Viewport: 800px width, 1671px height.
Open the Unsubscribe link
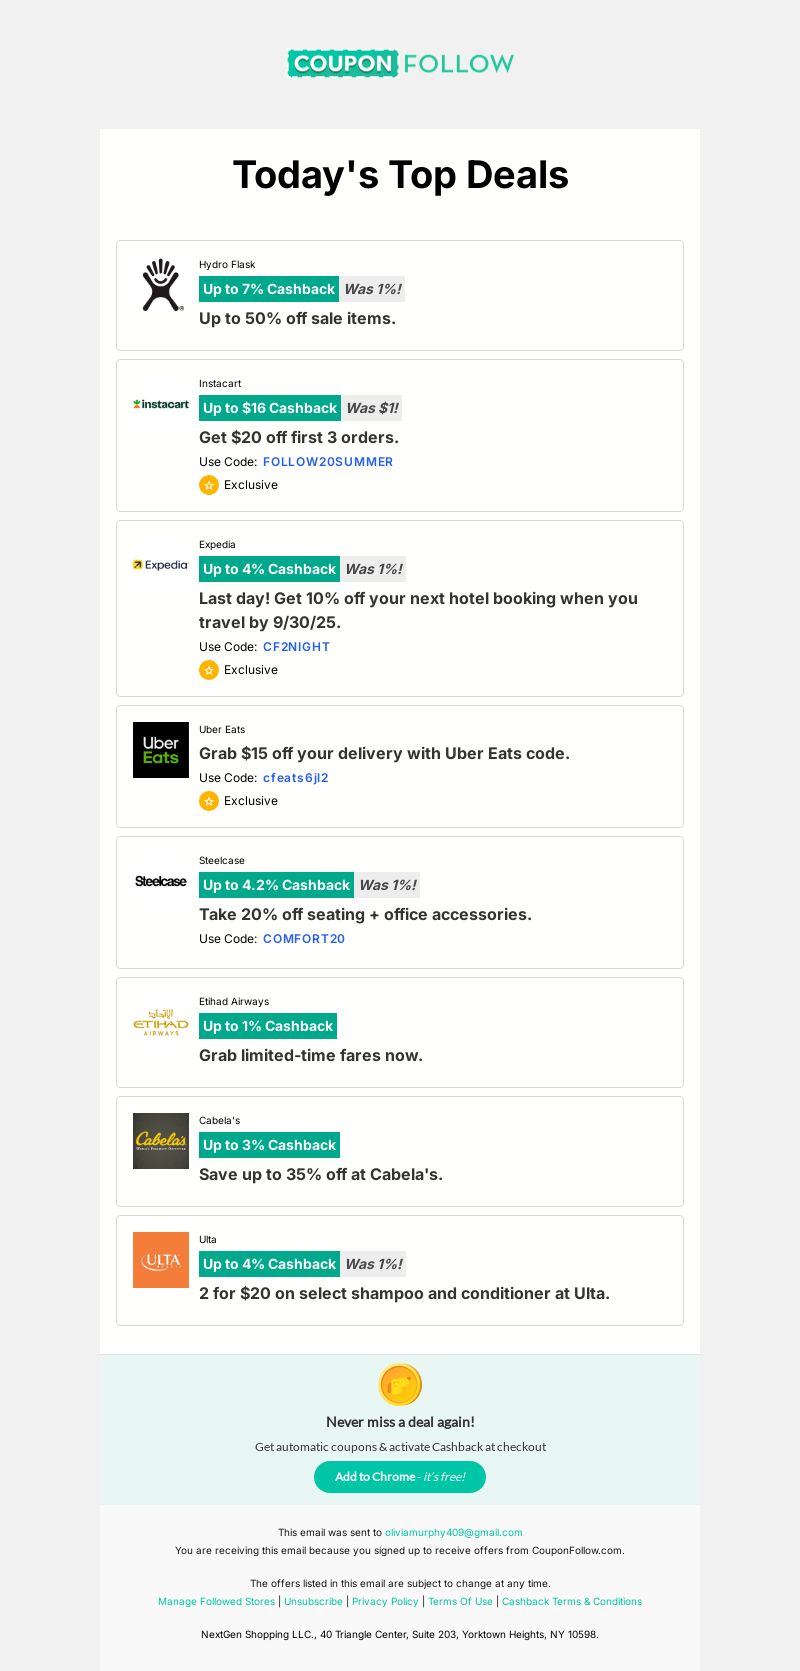[x=313, y=1602]
